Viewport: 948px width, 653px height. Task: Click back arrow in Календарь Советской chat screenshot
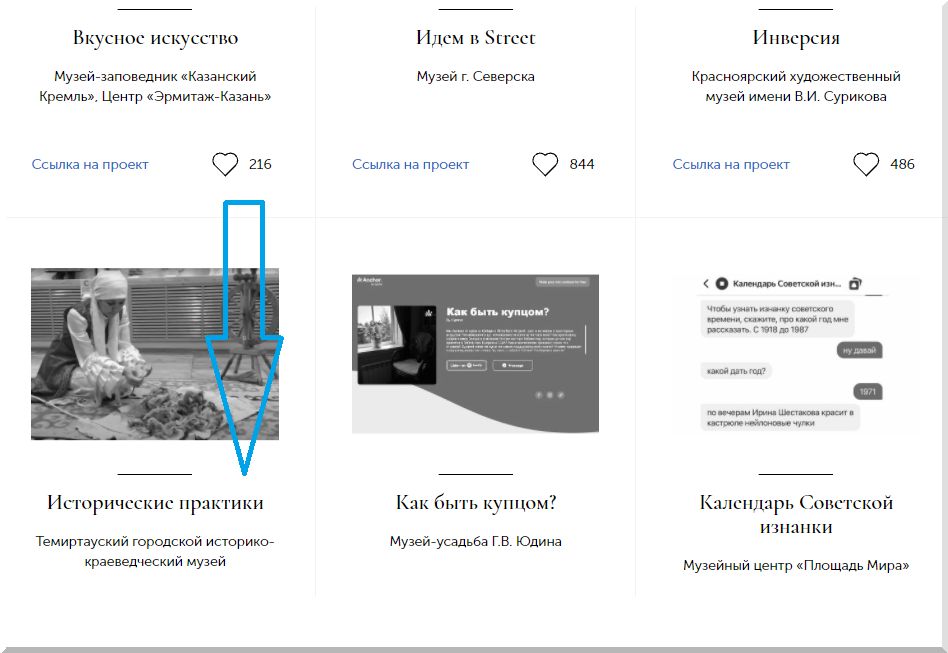click(x=706, y=284)
